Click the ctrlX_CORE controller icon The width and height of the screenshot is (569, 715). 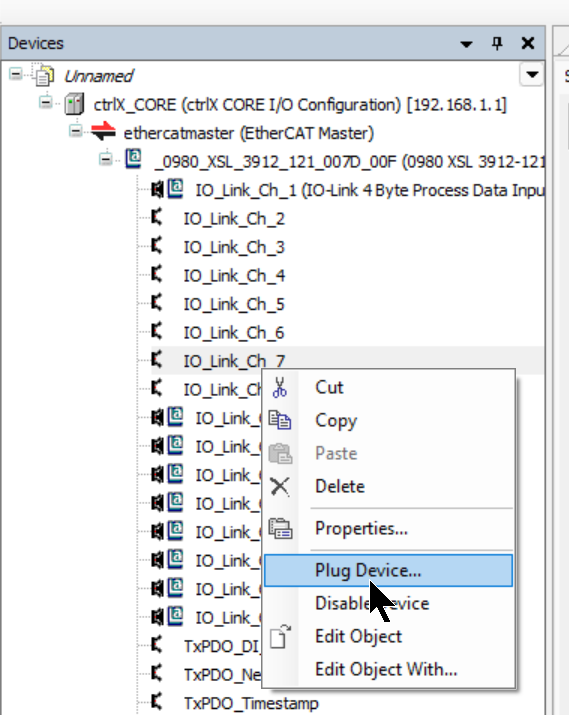(x=74, y=104)
